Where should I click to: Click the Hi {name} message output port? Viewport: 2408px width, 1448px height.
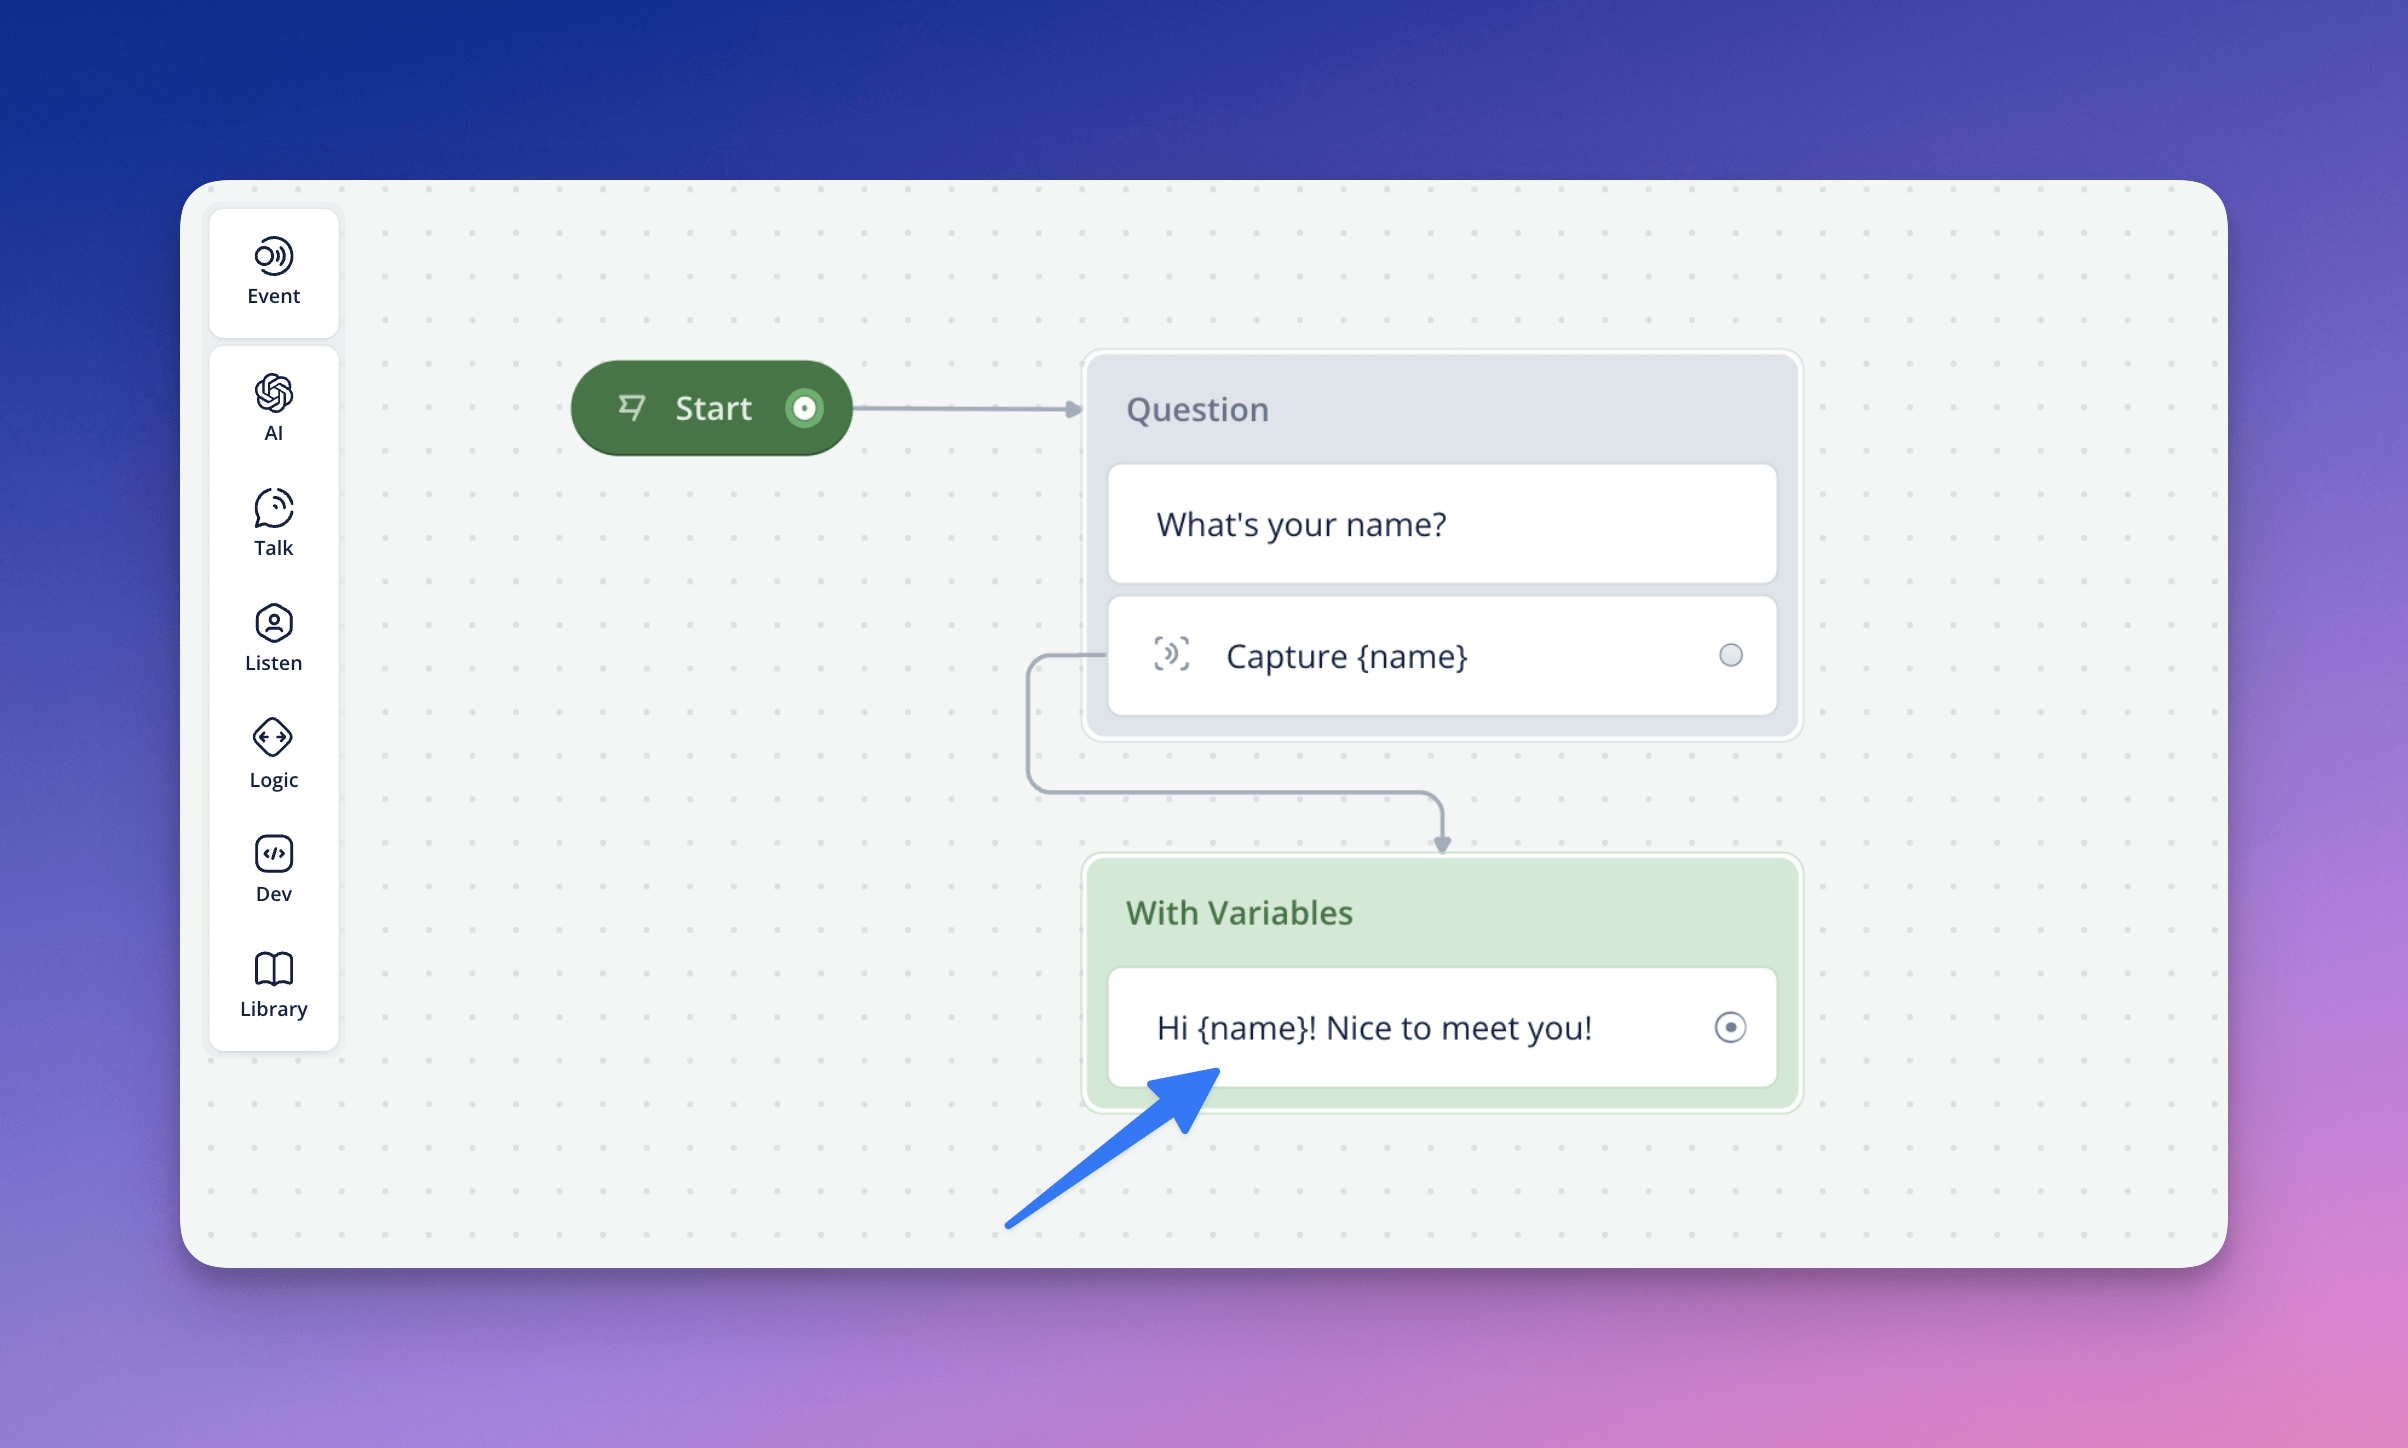1730,1027
